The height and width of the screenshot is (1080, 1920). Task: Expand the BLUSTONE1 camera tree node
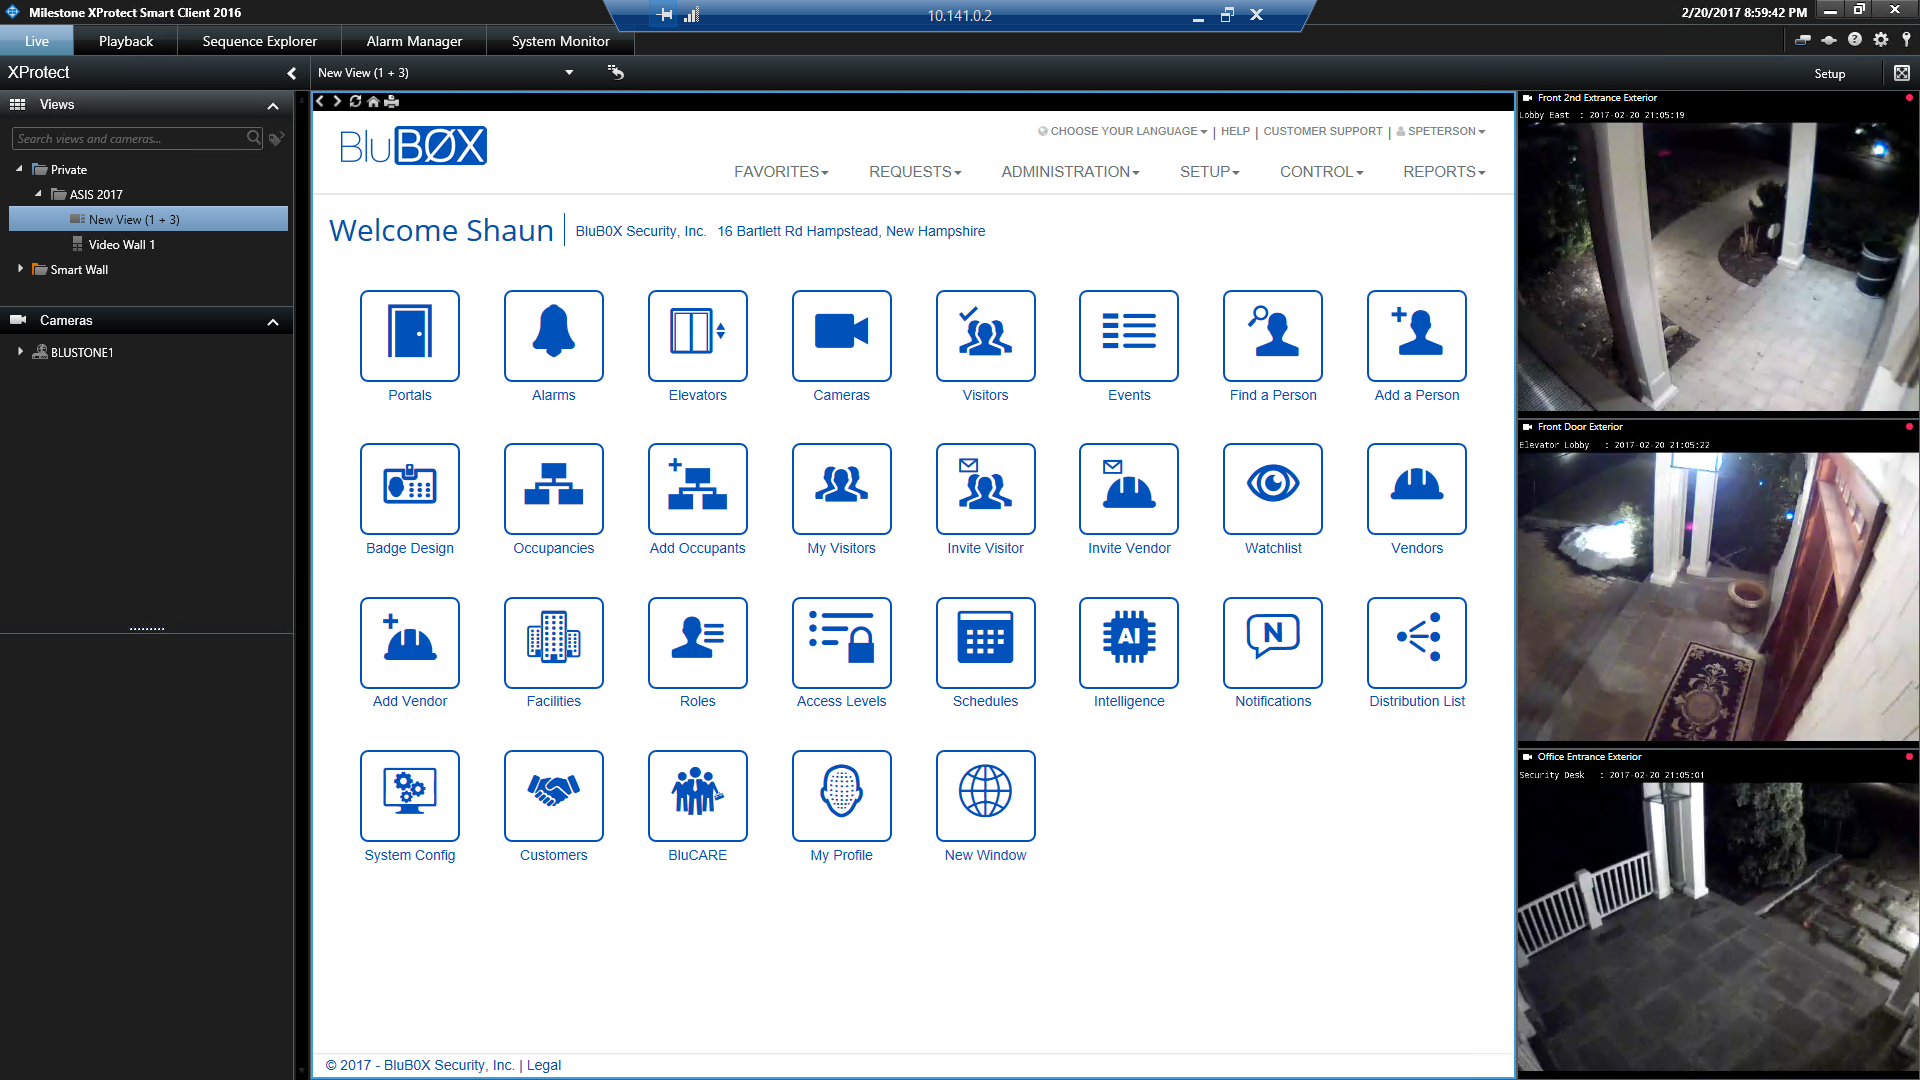(20, 352)
